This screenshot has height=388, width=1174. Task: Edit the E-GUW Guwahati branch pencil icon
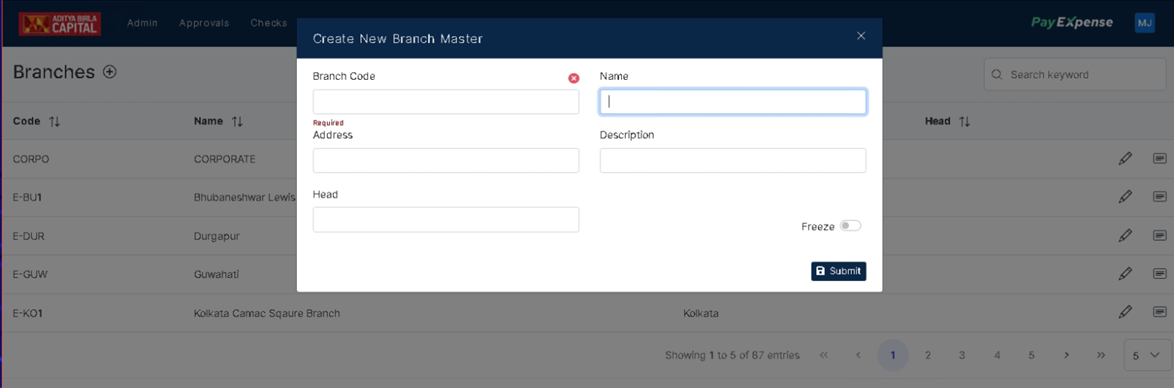(x=1125, y=273)
